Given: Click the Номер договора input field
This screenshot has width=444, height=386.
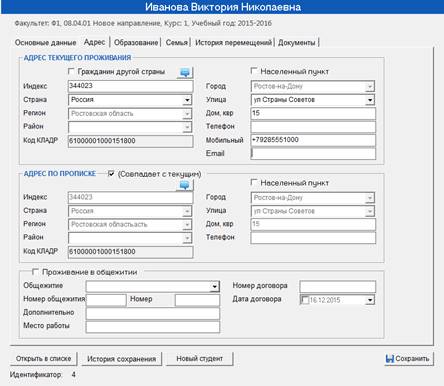Looking at the screenshot, I should pos(337,286).
